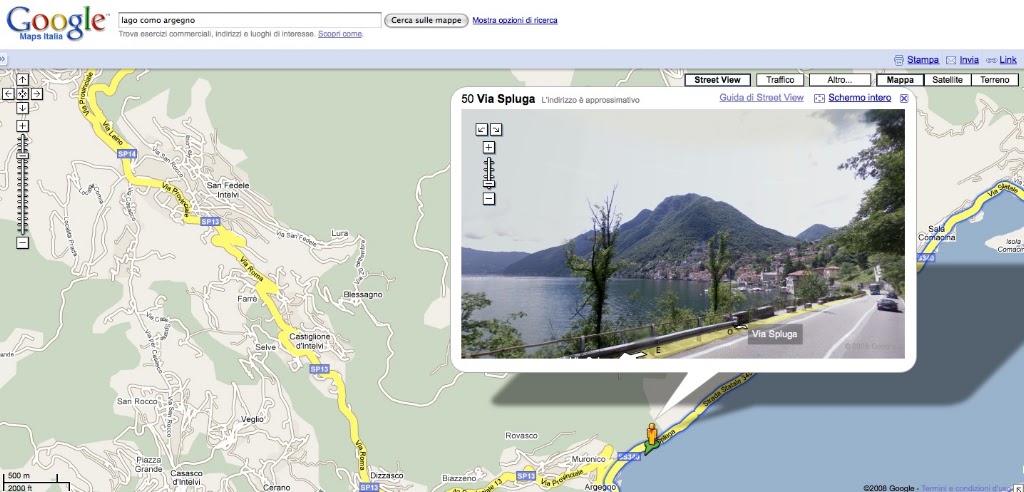Pan the map down with the arrow
This screenshot has width=1024, height=492.
coord(22,108)
